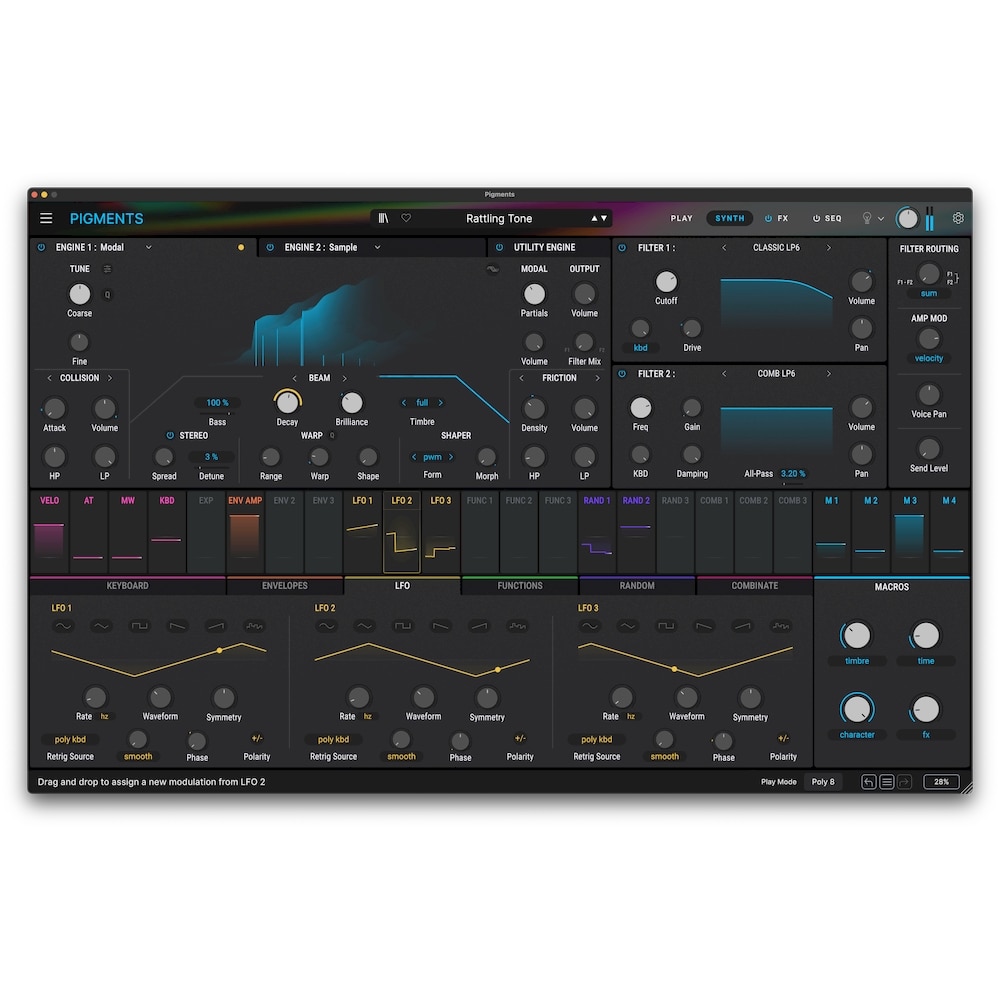This screenshot has width=1000, height=1000.
Task: Click the Filter 1 Cutoff knob
Action: pos(666,282)
